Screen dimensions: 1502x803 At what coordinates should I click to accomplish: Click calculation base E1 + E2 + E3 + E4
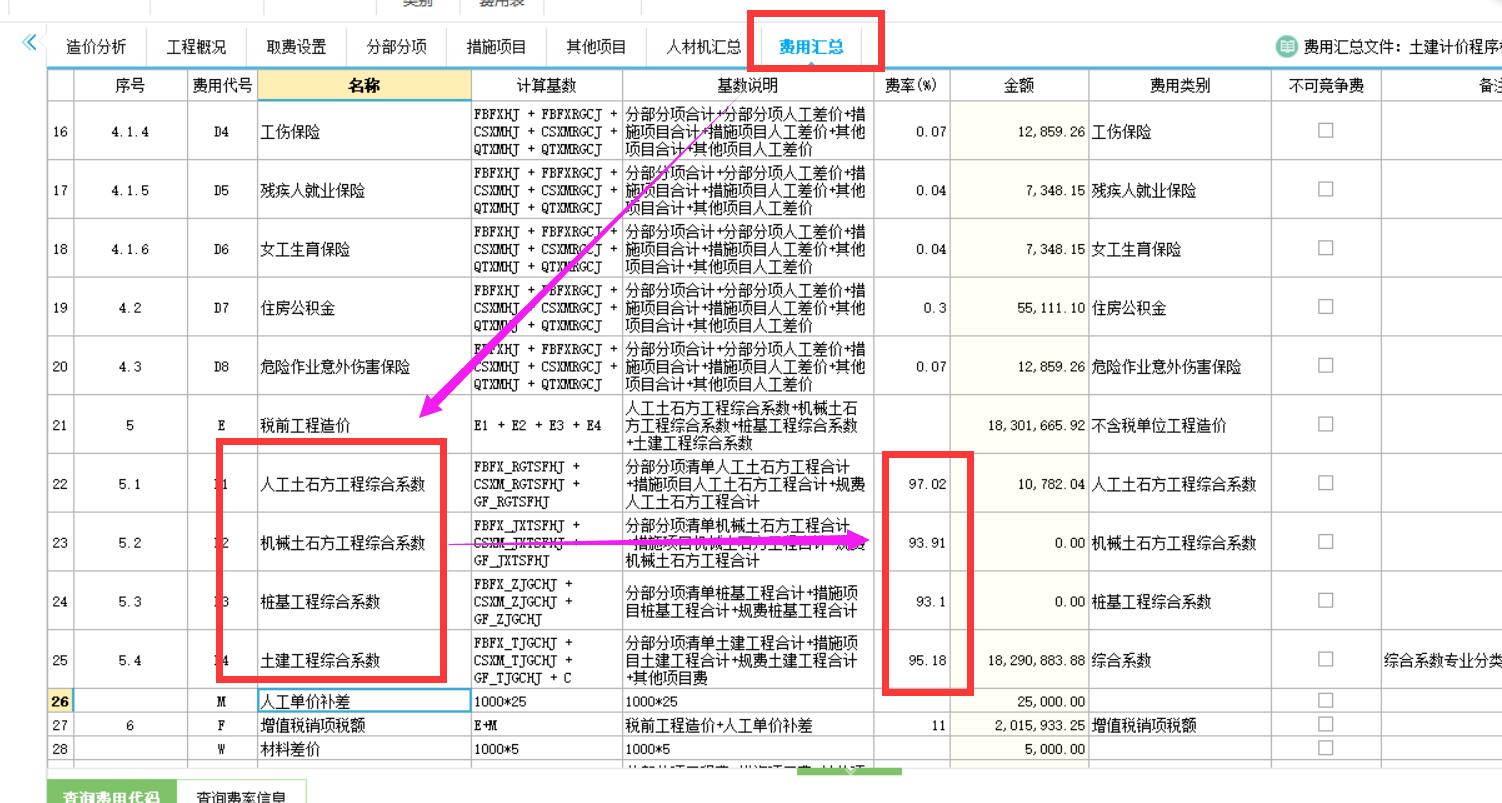click(547, 425)
